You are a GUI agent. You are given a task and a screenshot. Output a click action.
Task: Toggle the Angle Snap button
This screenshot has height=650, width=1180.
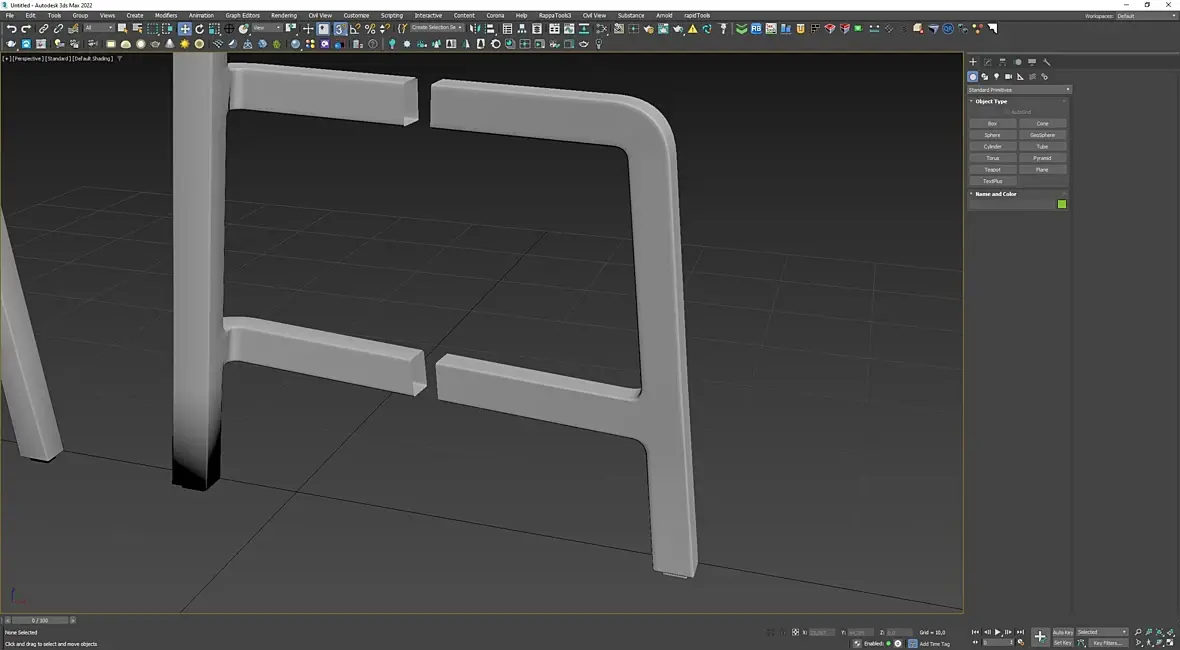tap(355, 29)
